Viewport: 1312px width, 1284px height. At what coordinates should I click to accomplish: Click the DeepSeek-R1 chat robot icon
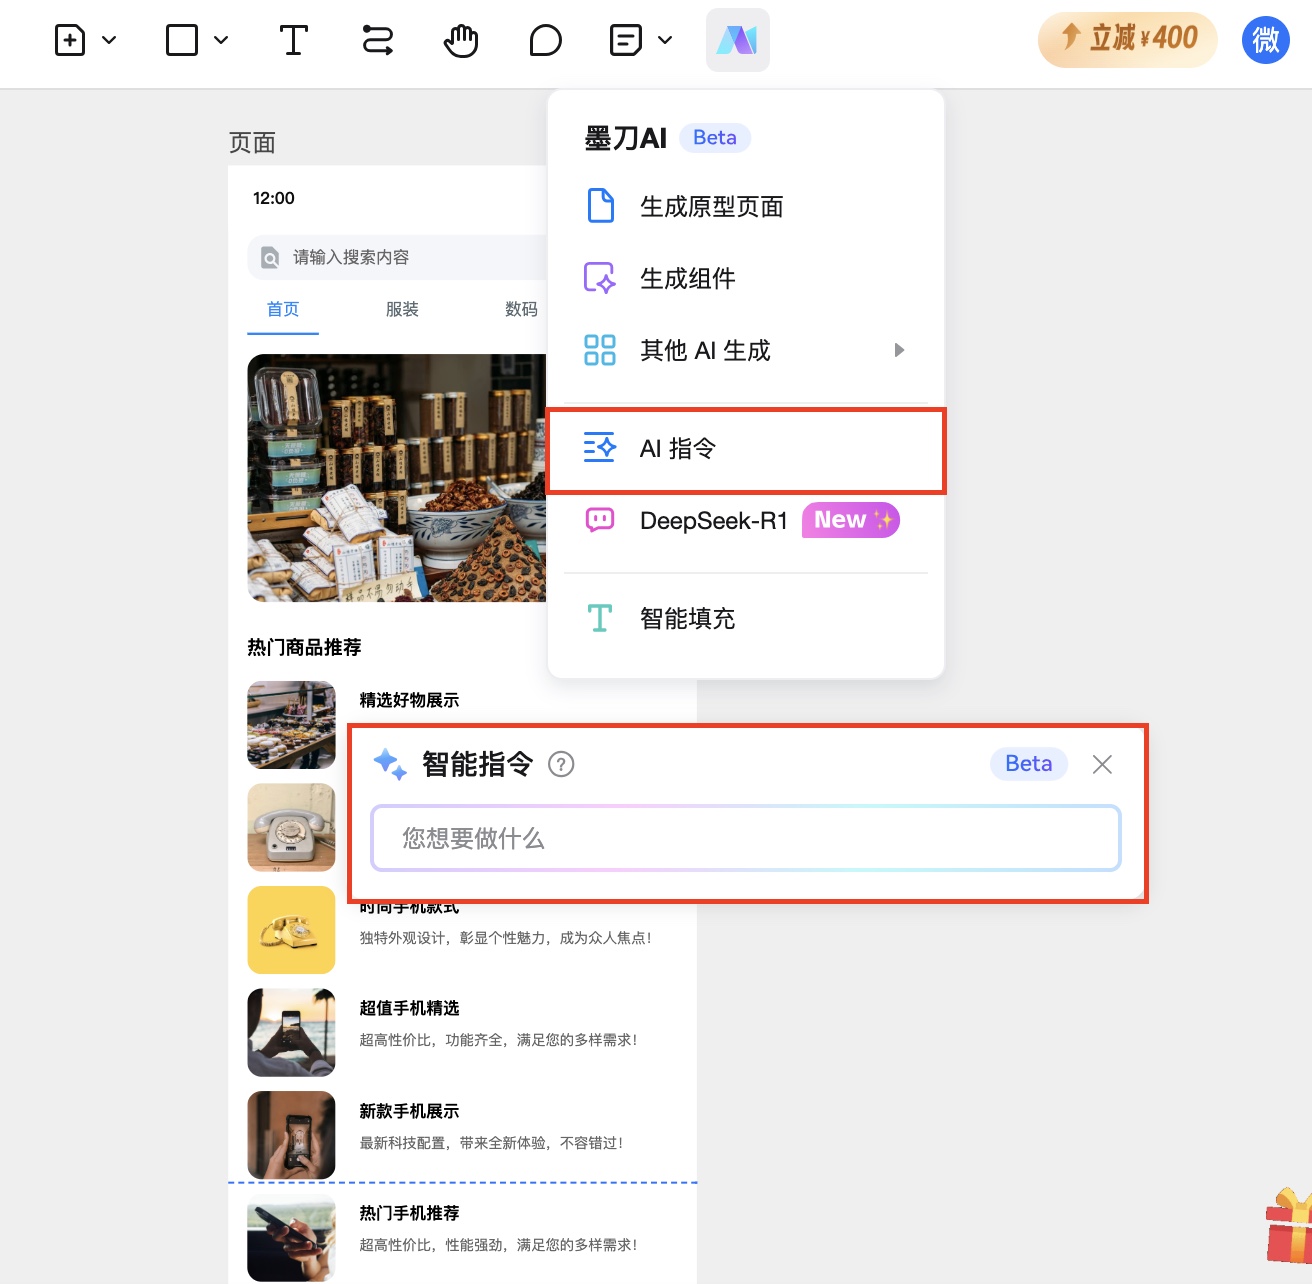600,520
